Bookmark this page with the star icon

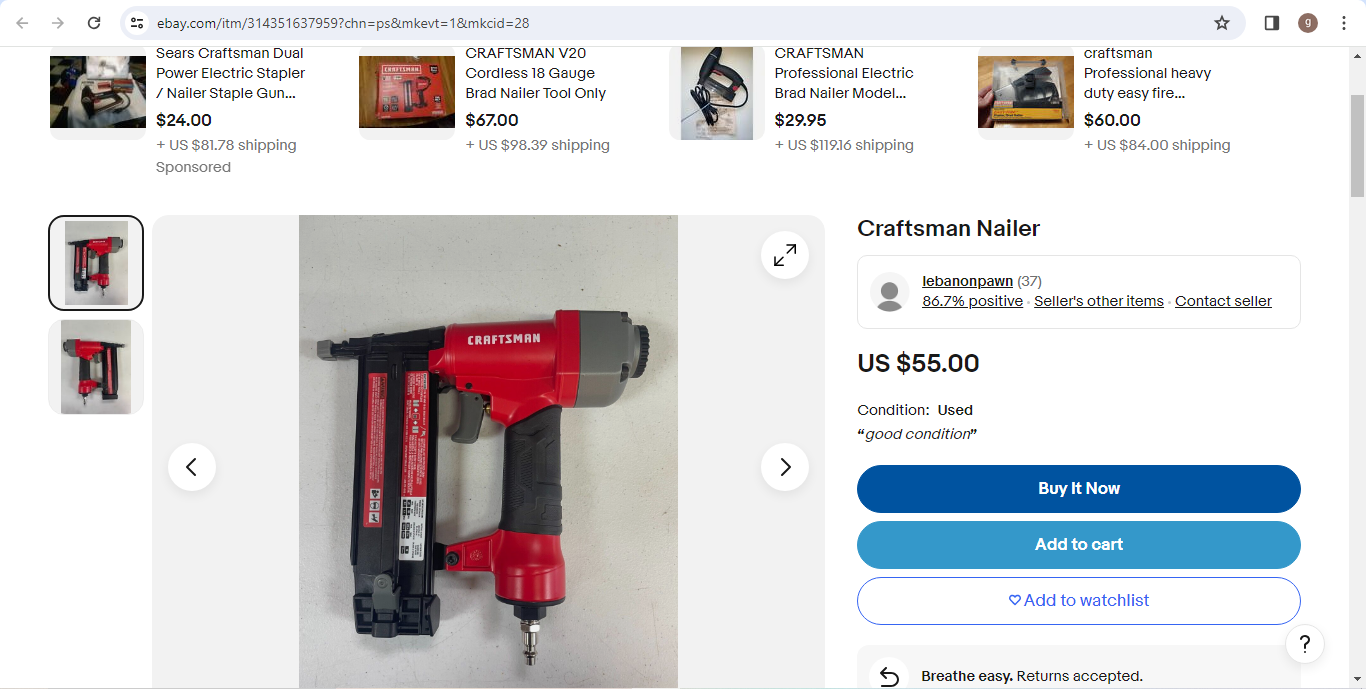click(1222, 23)
